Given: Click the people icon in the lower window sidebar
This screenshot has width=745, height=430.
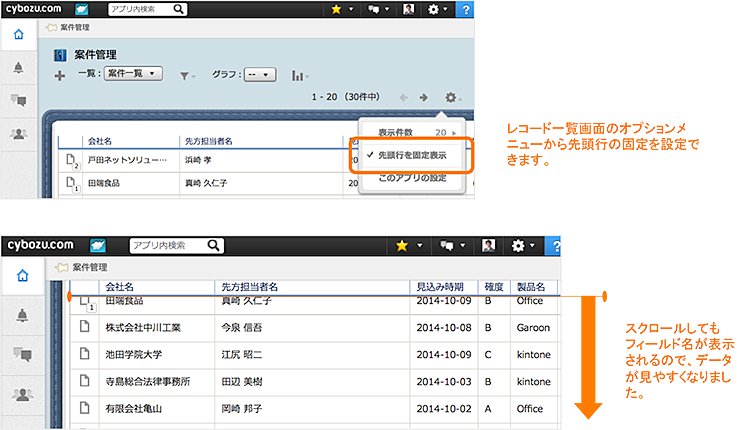Looking at the screenshot, I should click(x=20, y=394).
